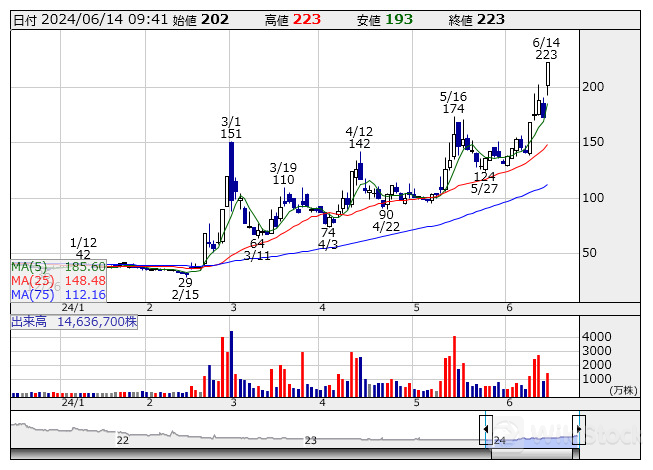Click the 終値 223 value in header
The width and height of the screenshot is (653, 470).
[490, 19]
